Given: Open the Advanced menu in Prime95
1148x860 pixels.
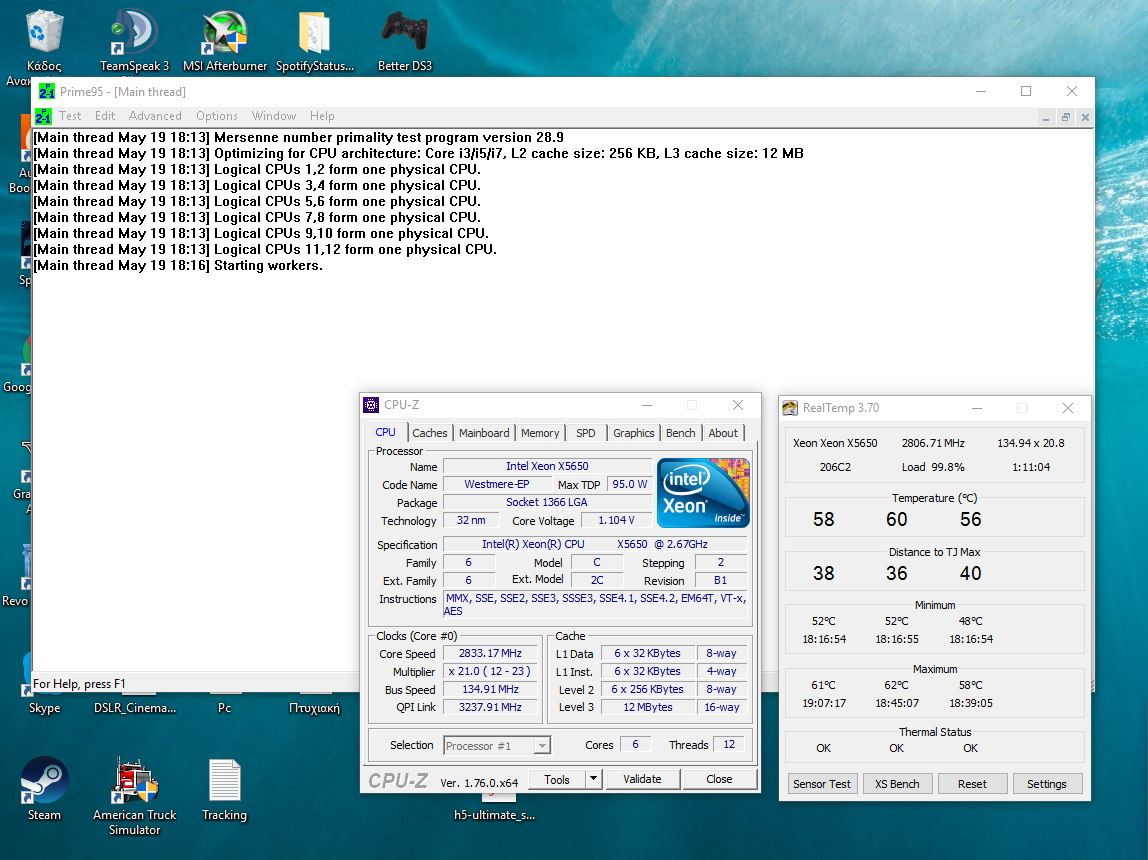Looking at the screenshot, I should point(155,116).
